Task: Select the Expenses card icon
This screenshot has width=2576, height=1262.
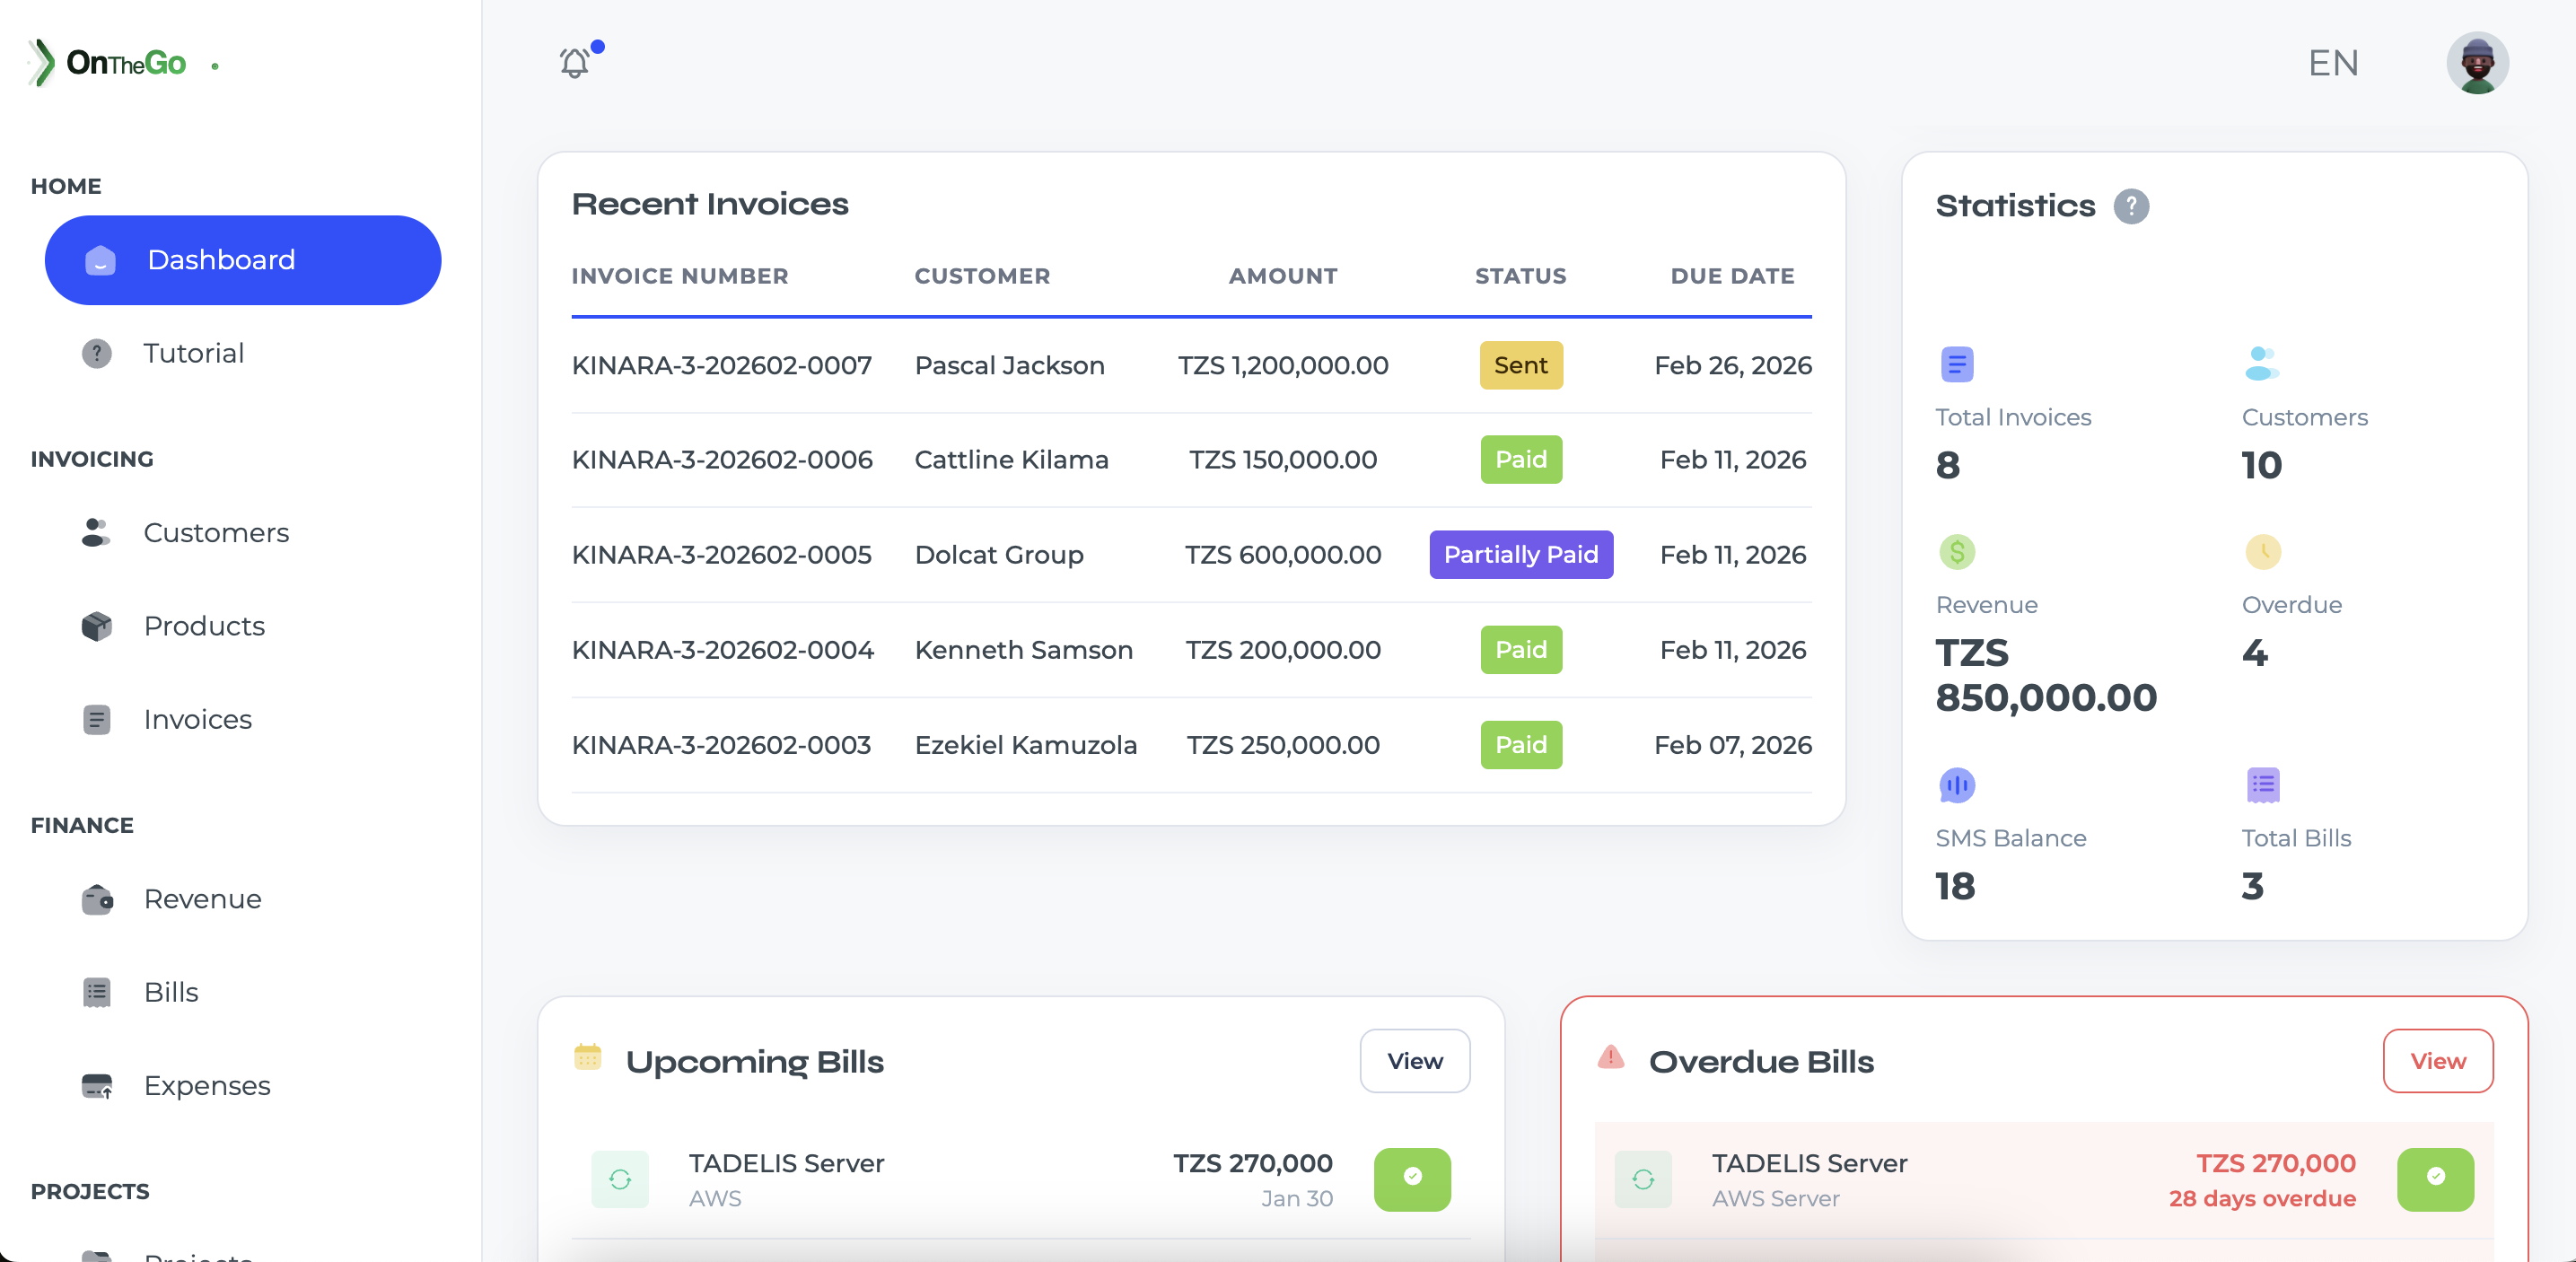Action: coord(96,1086)
